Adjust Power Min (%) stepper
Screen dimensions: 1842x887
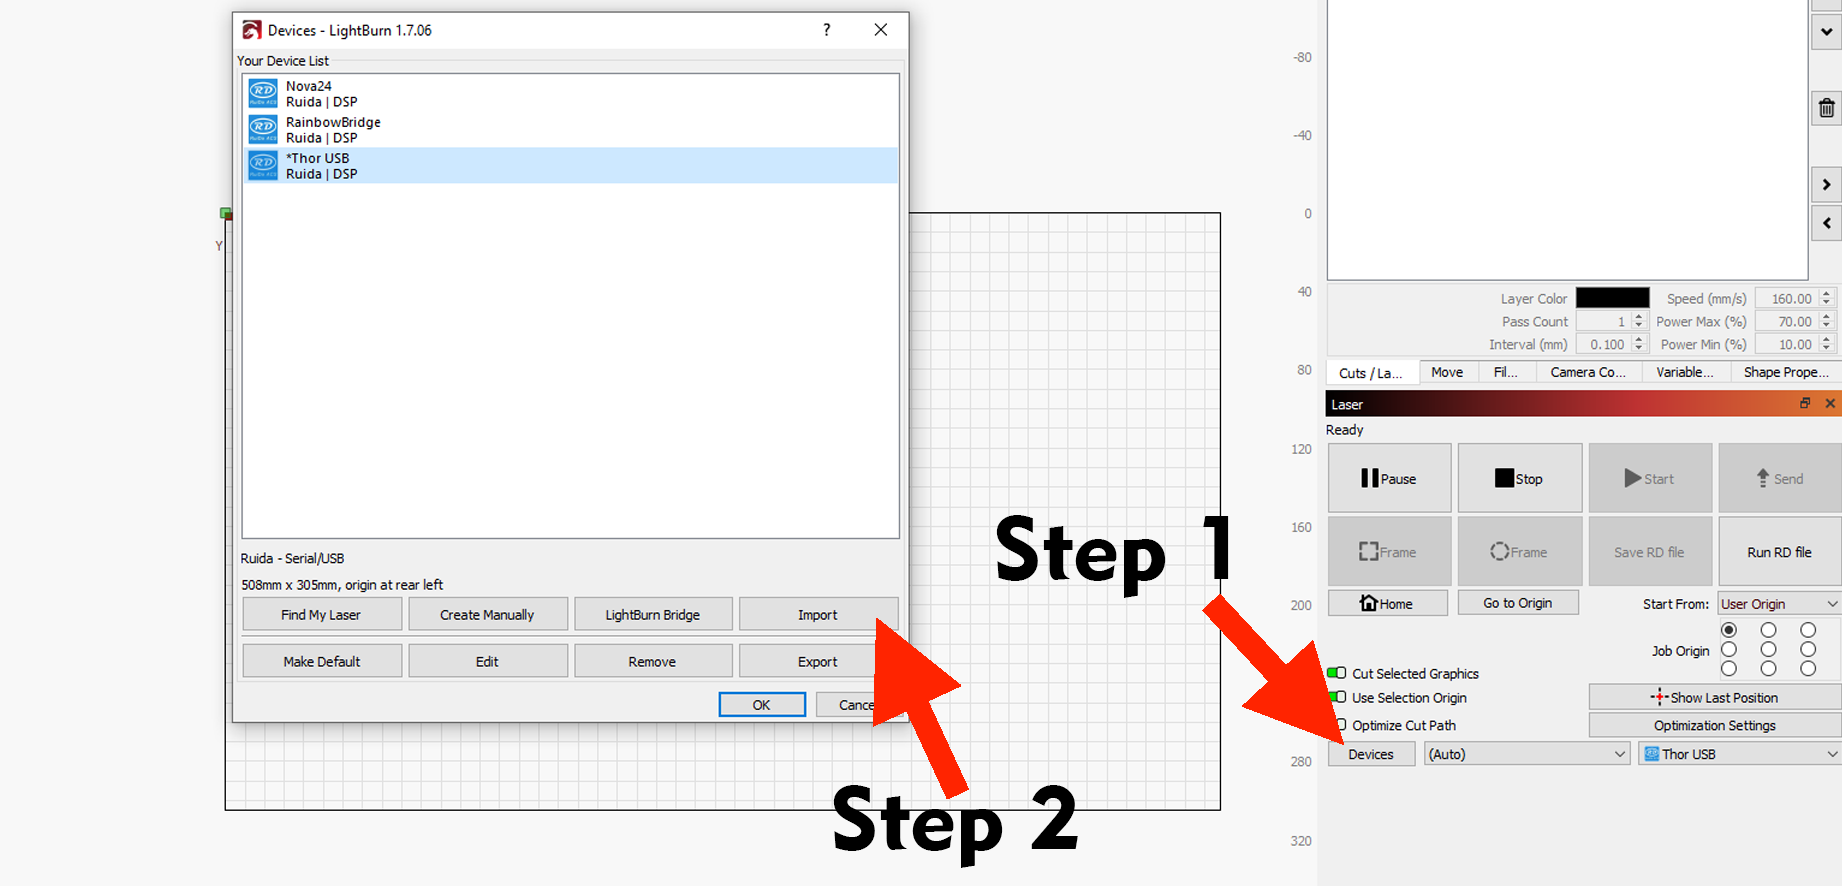coord(1826,344)
